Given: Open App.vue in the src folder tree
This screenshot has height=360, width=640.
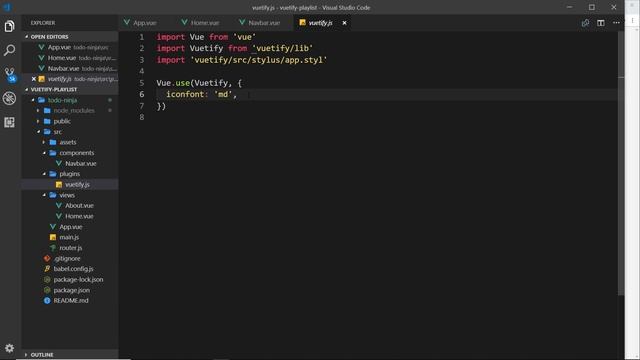Looking at the screenshot, I should pos(70,227).
